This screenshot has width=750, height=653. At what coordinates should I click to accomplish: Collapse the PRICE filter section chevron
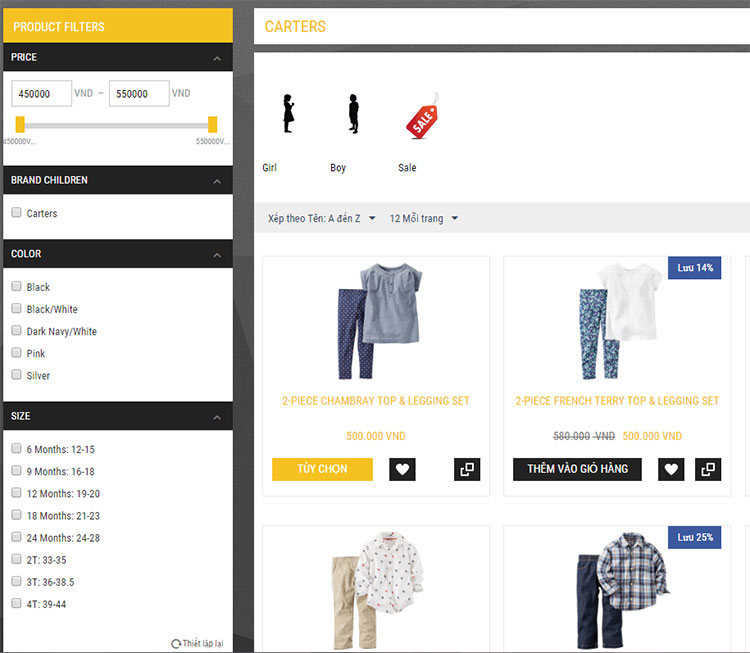click(x=217, y=58)
